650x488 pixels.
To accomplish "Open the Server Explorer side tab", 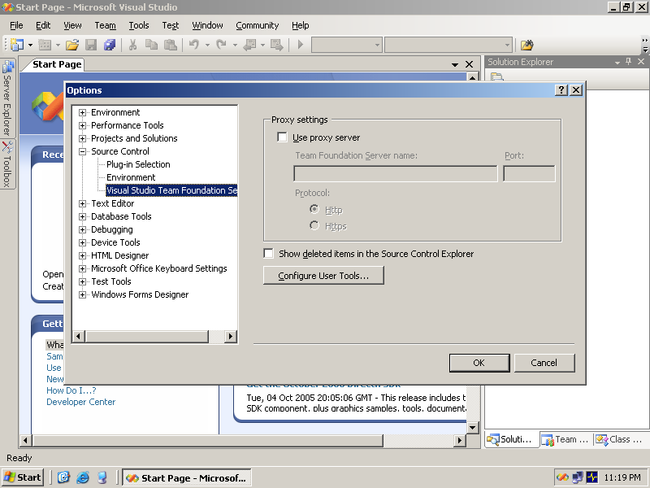I will coord(7,99).
